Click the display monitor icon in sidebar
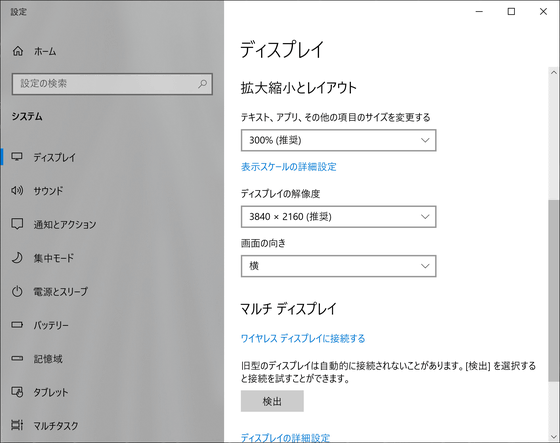 pos(17,157)
